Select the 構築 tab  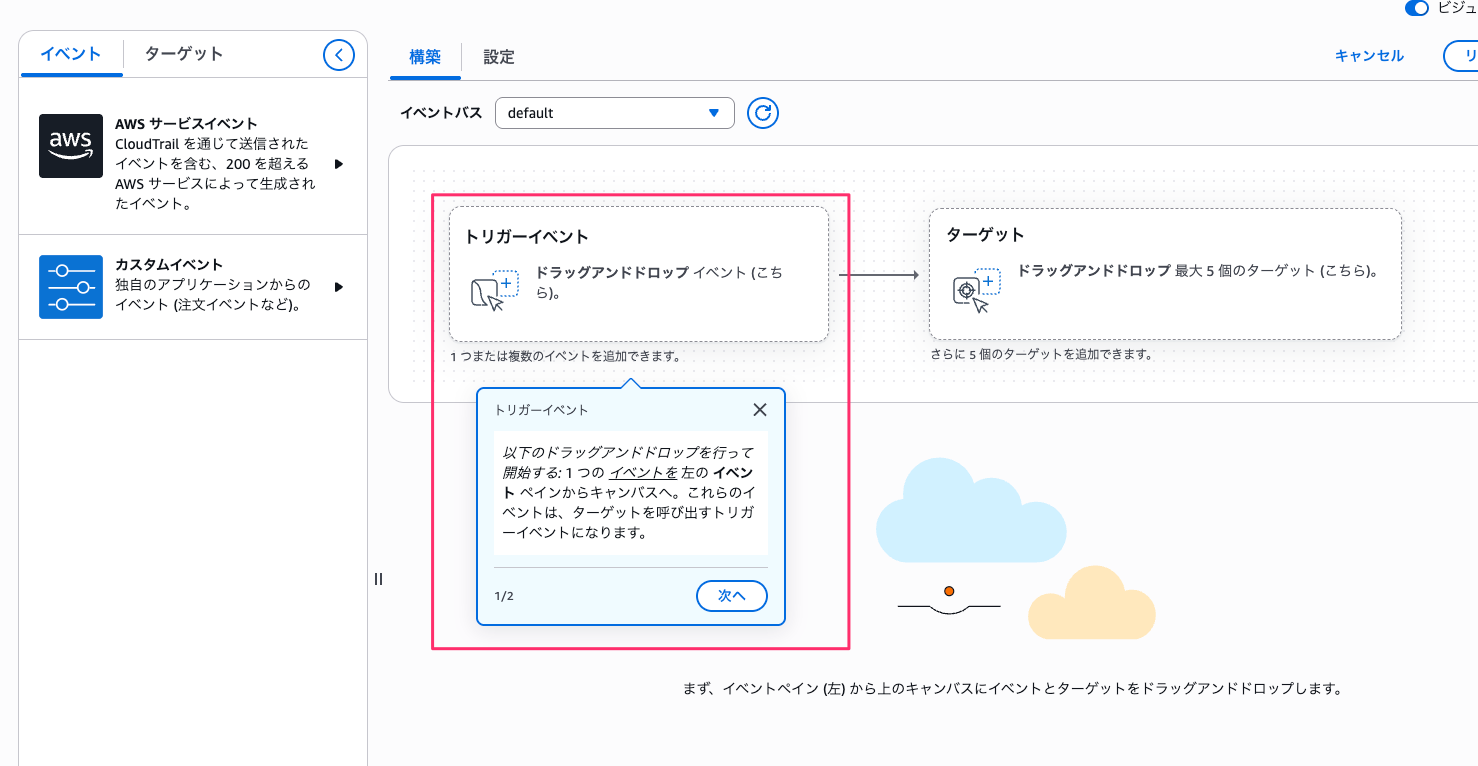click(x=425, y=57)
